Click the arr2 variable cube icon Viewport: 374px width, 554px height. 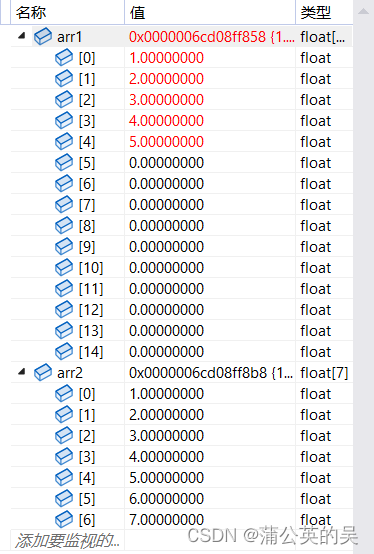43,372
